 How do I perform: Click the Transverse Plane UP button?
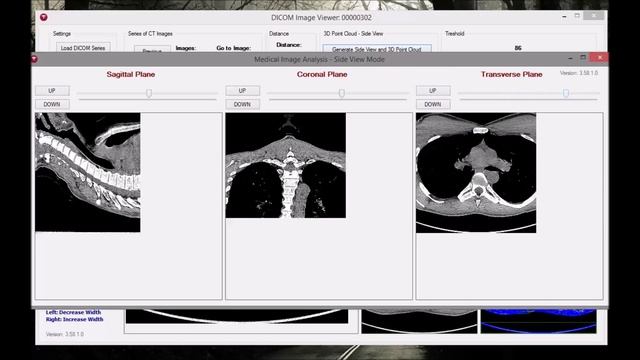[433, 91]
